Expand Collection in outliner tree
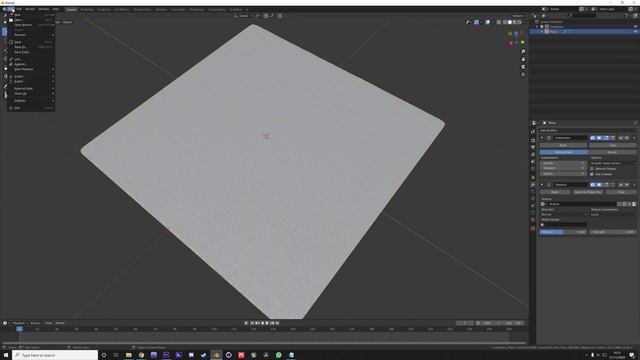Screen dimensions: 640x360 (x=537, y=27)
